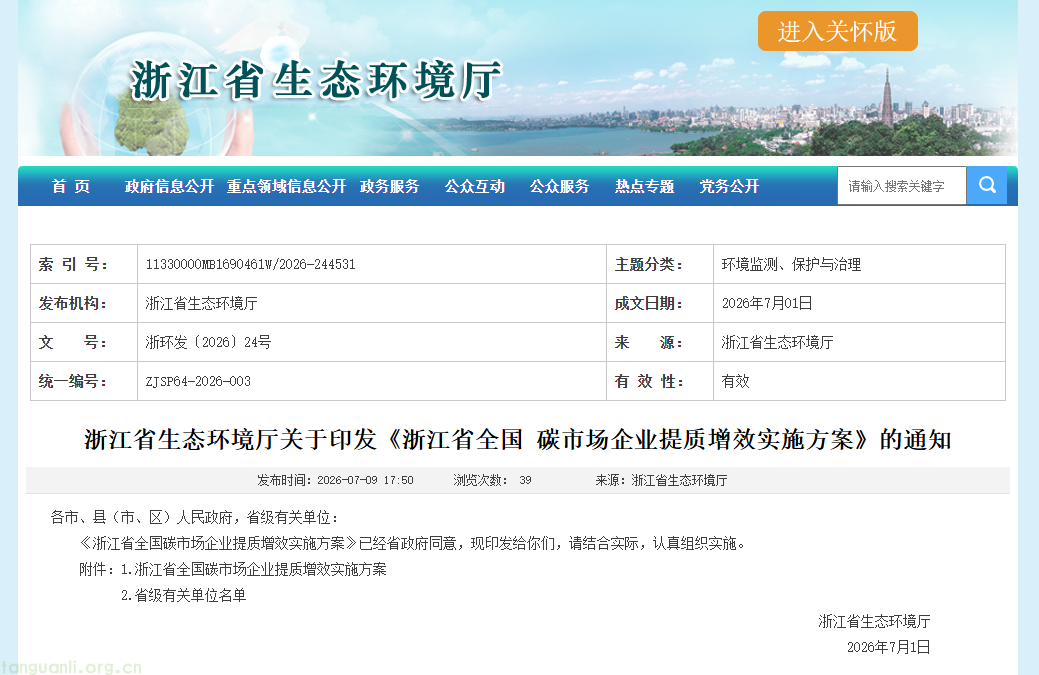Click the document number 浙环发〔2026〕24号
Screen dimensions: 1039x675
(x=208, y=342)
